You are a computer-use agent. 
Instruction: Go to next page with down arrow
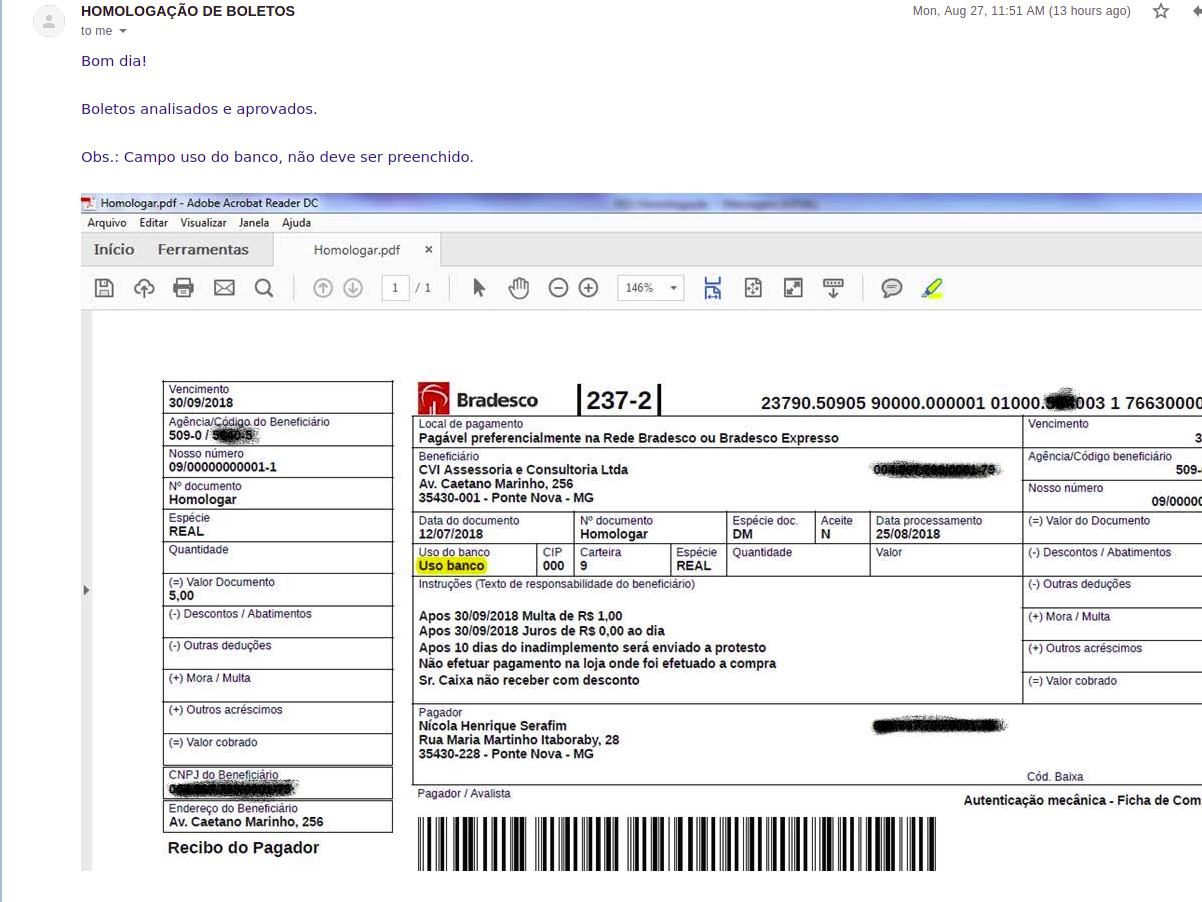pyautogui.click(x=353, y=288)
